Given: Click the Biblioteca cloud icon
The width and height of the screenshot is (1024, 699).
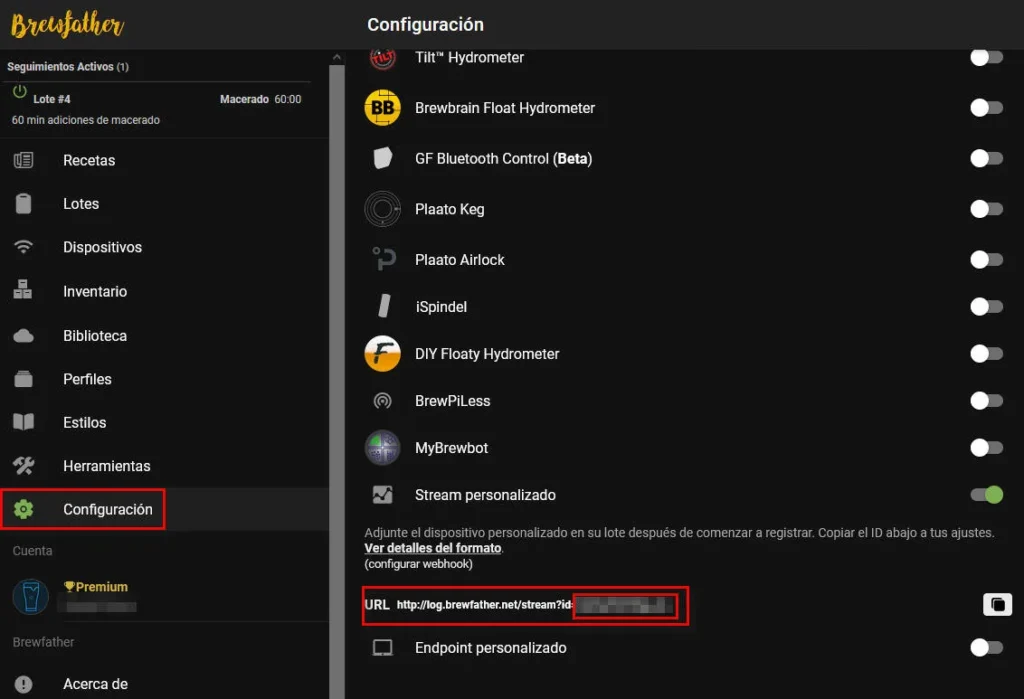Looking at the screenshot, I should pos(24,336).
